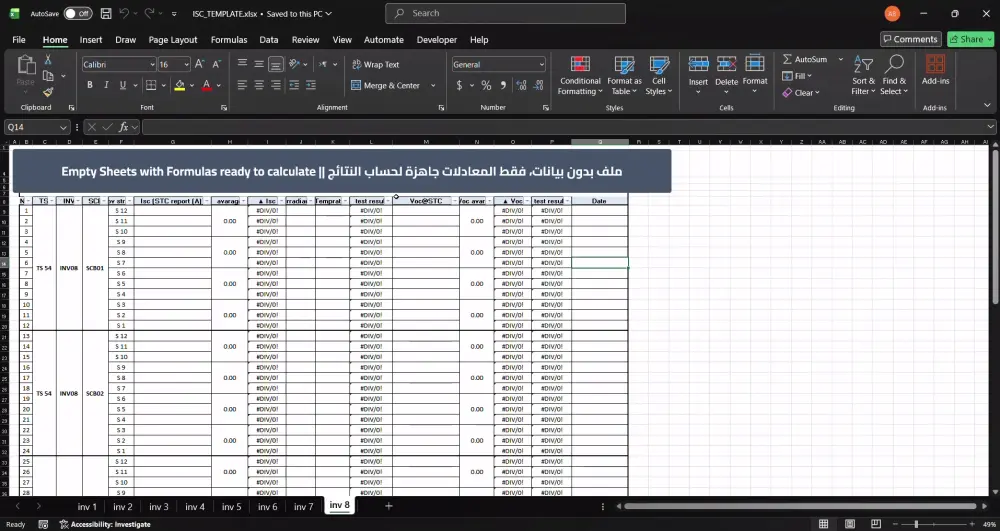
Task: Switch to the Formulas ribbon tab
Action: click(x=229, y=40)
